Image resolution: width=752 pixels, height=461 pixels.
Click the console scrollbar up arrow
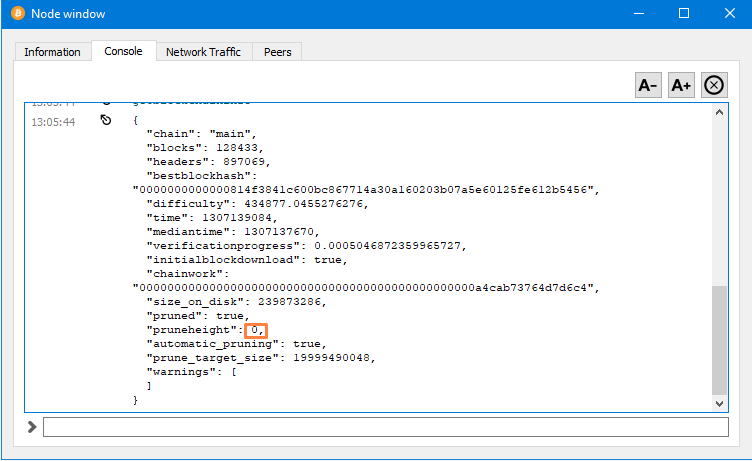click(719, 112)
